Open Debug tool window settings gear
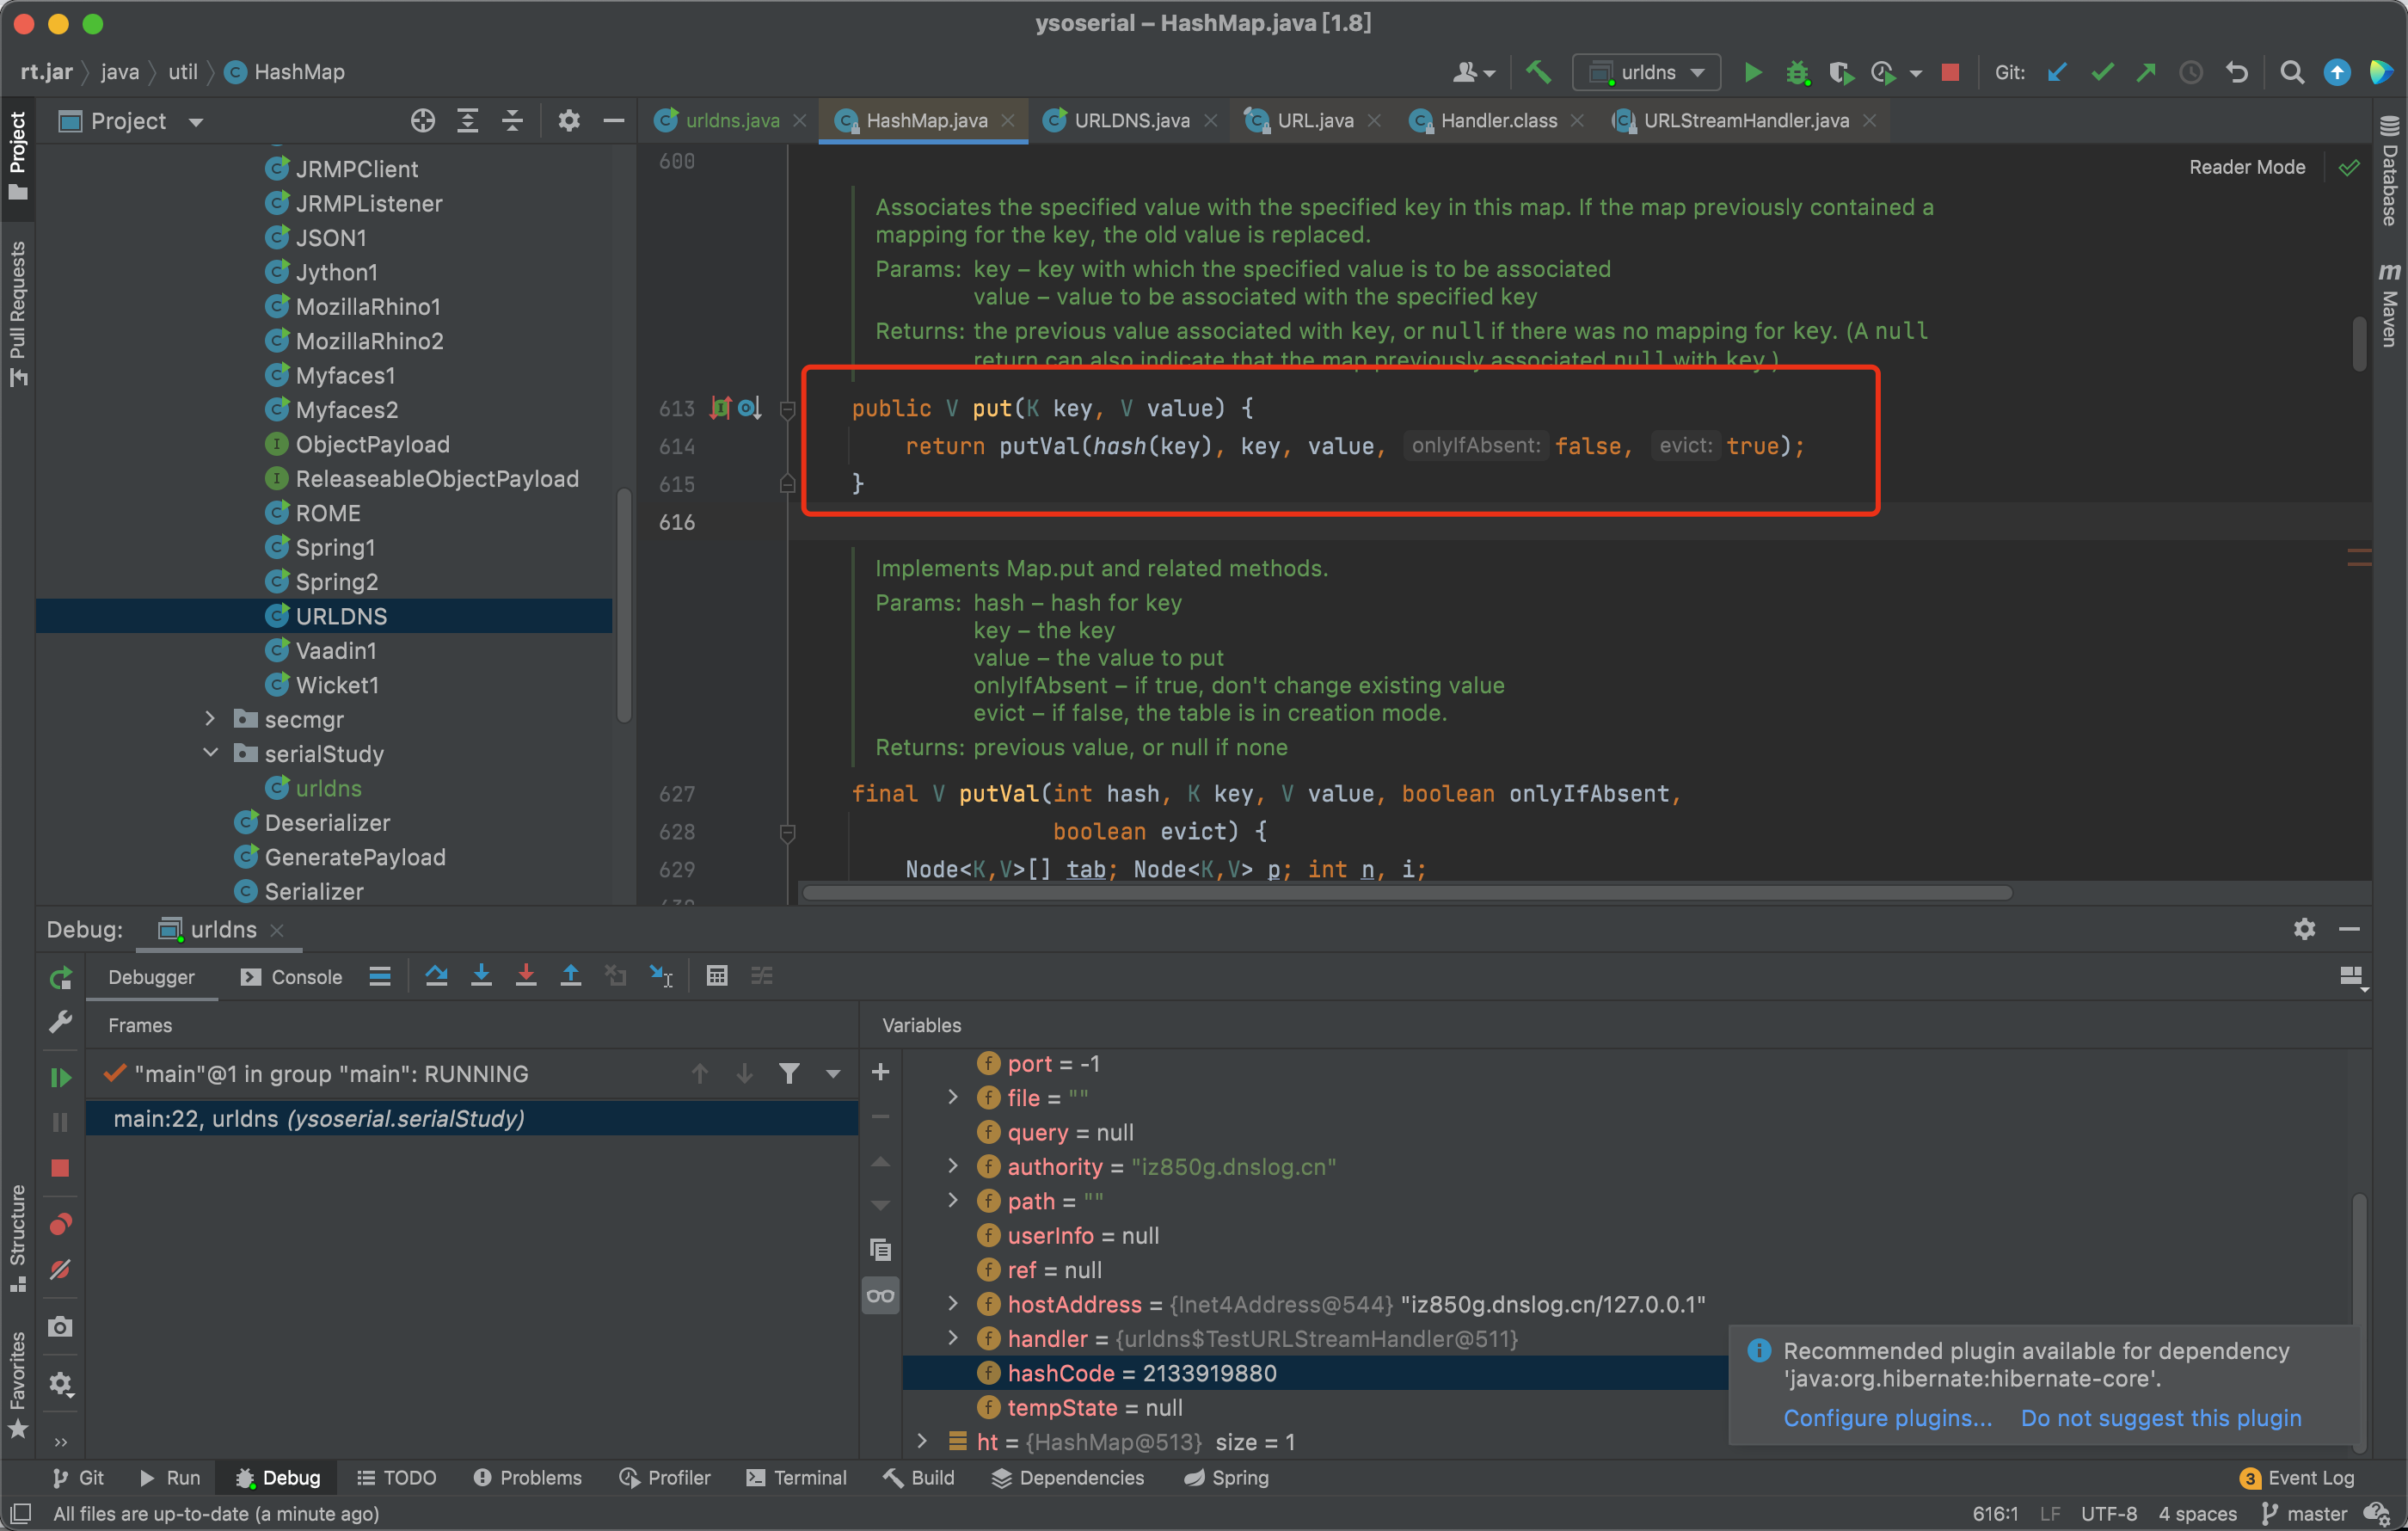The width and height of the screenshot is (2408, 1531). click(x=2304, y=929)
